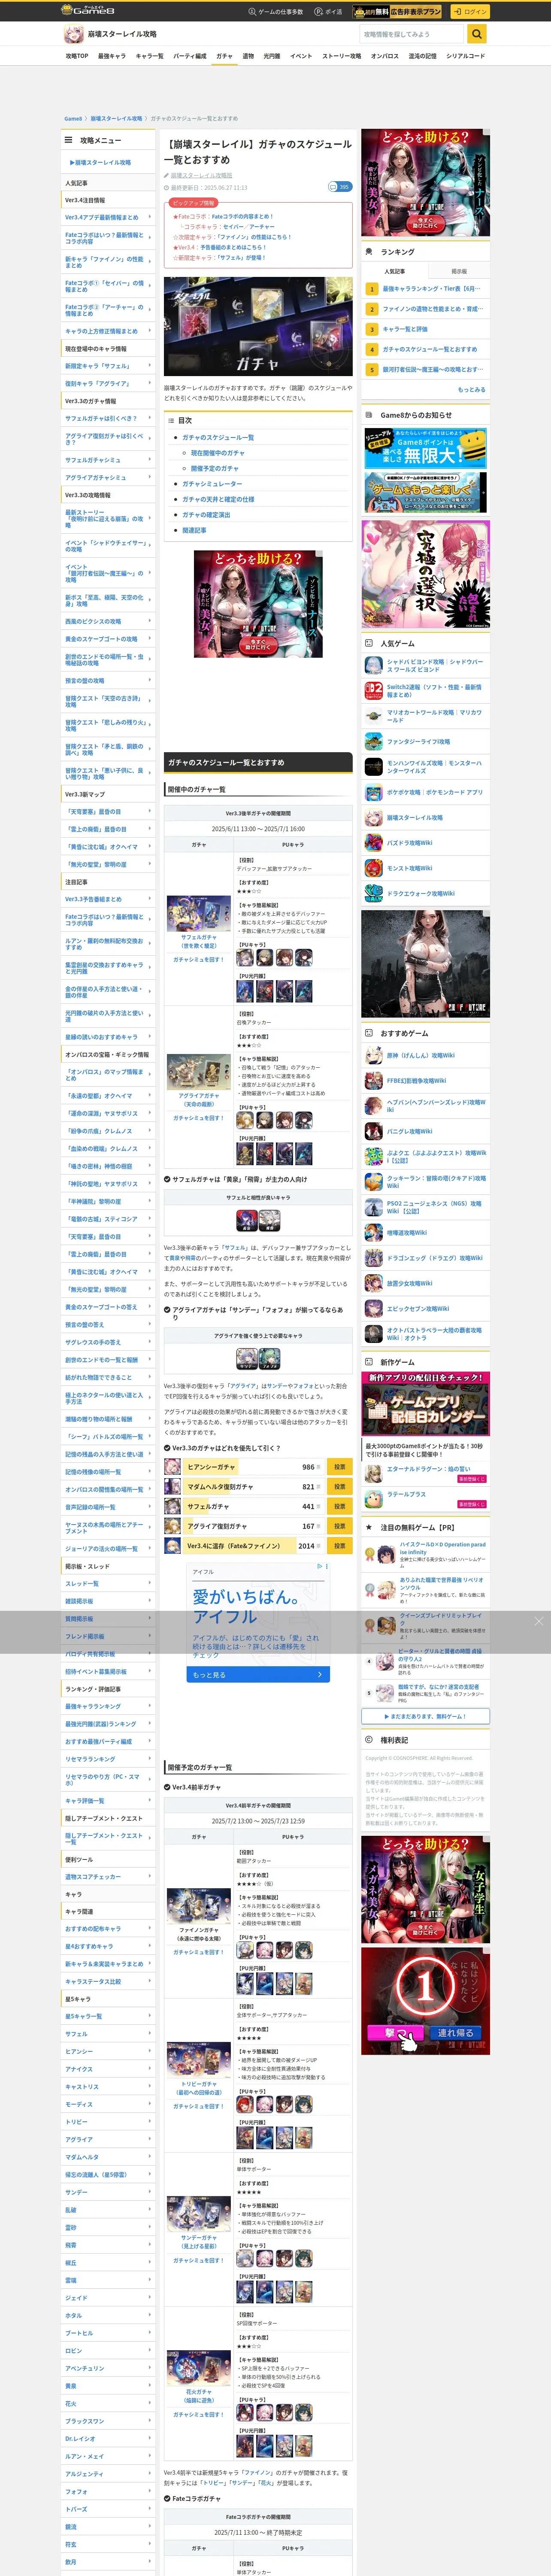Screen dimensions: 551x2576
Task: Open the 光円錐 nav tab
Action: 271,56
